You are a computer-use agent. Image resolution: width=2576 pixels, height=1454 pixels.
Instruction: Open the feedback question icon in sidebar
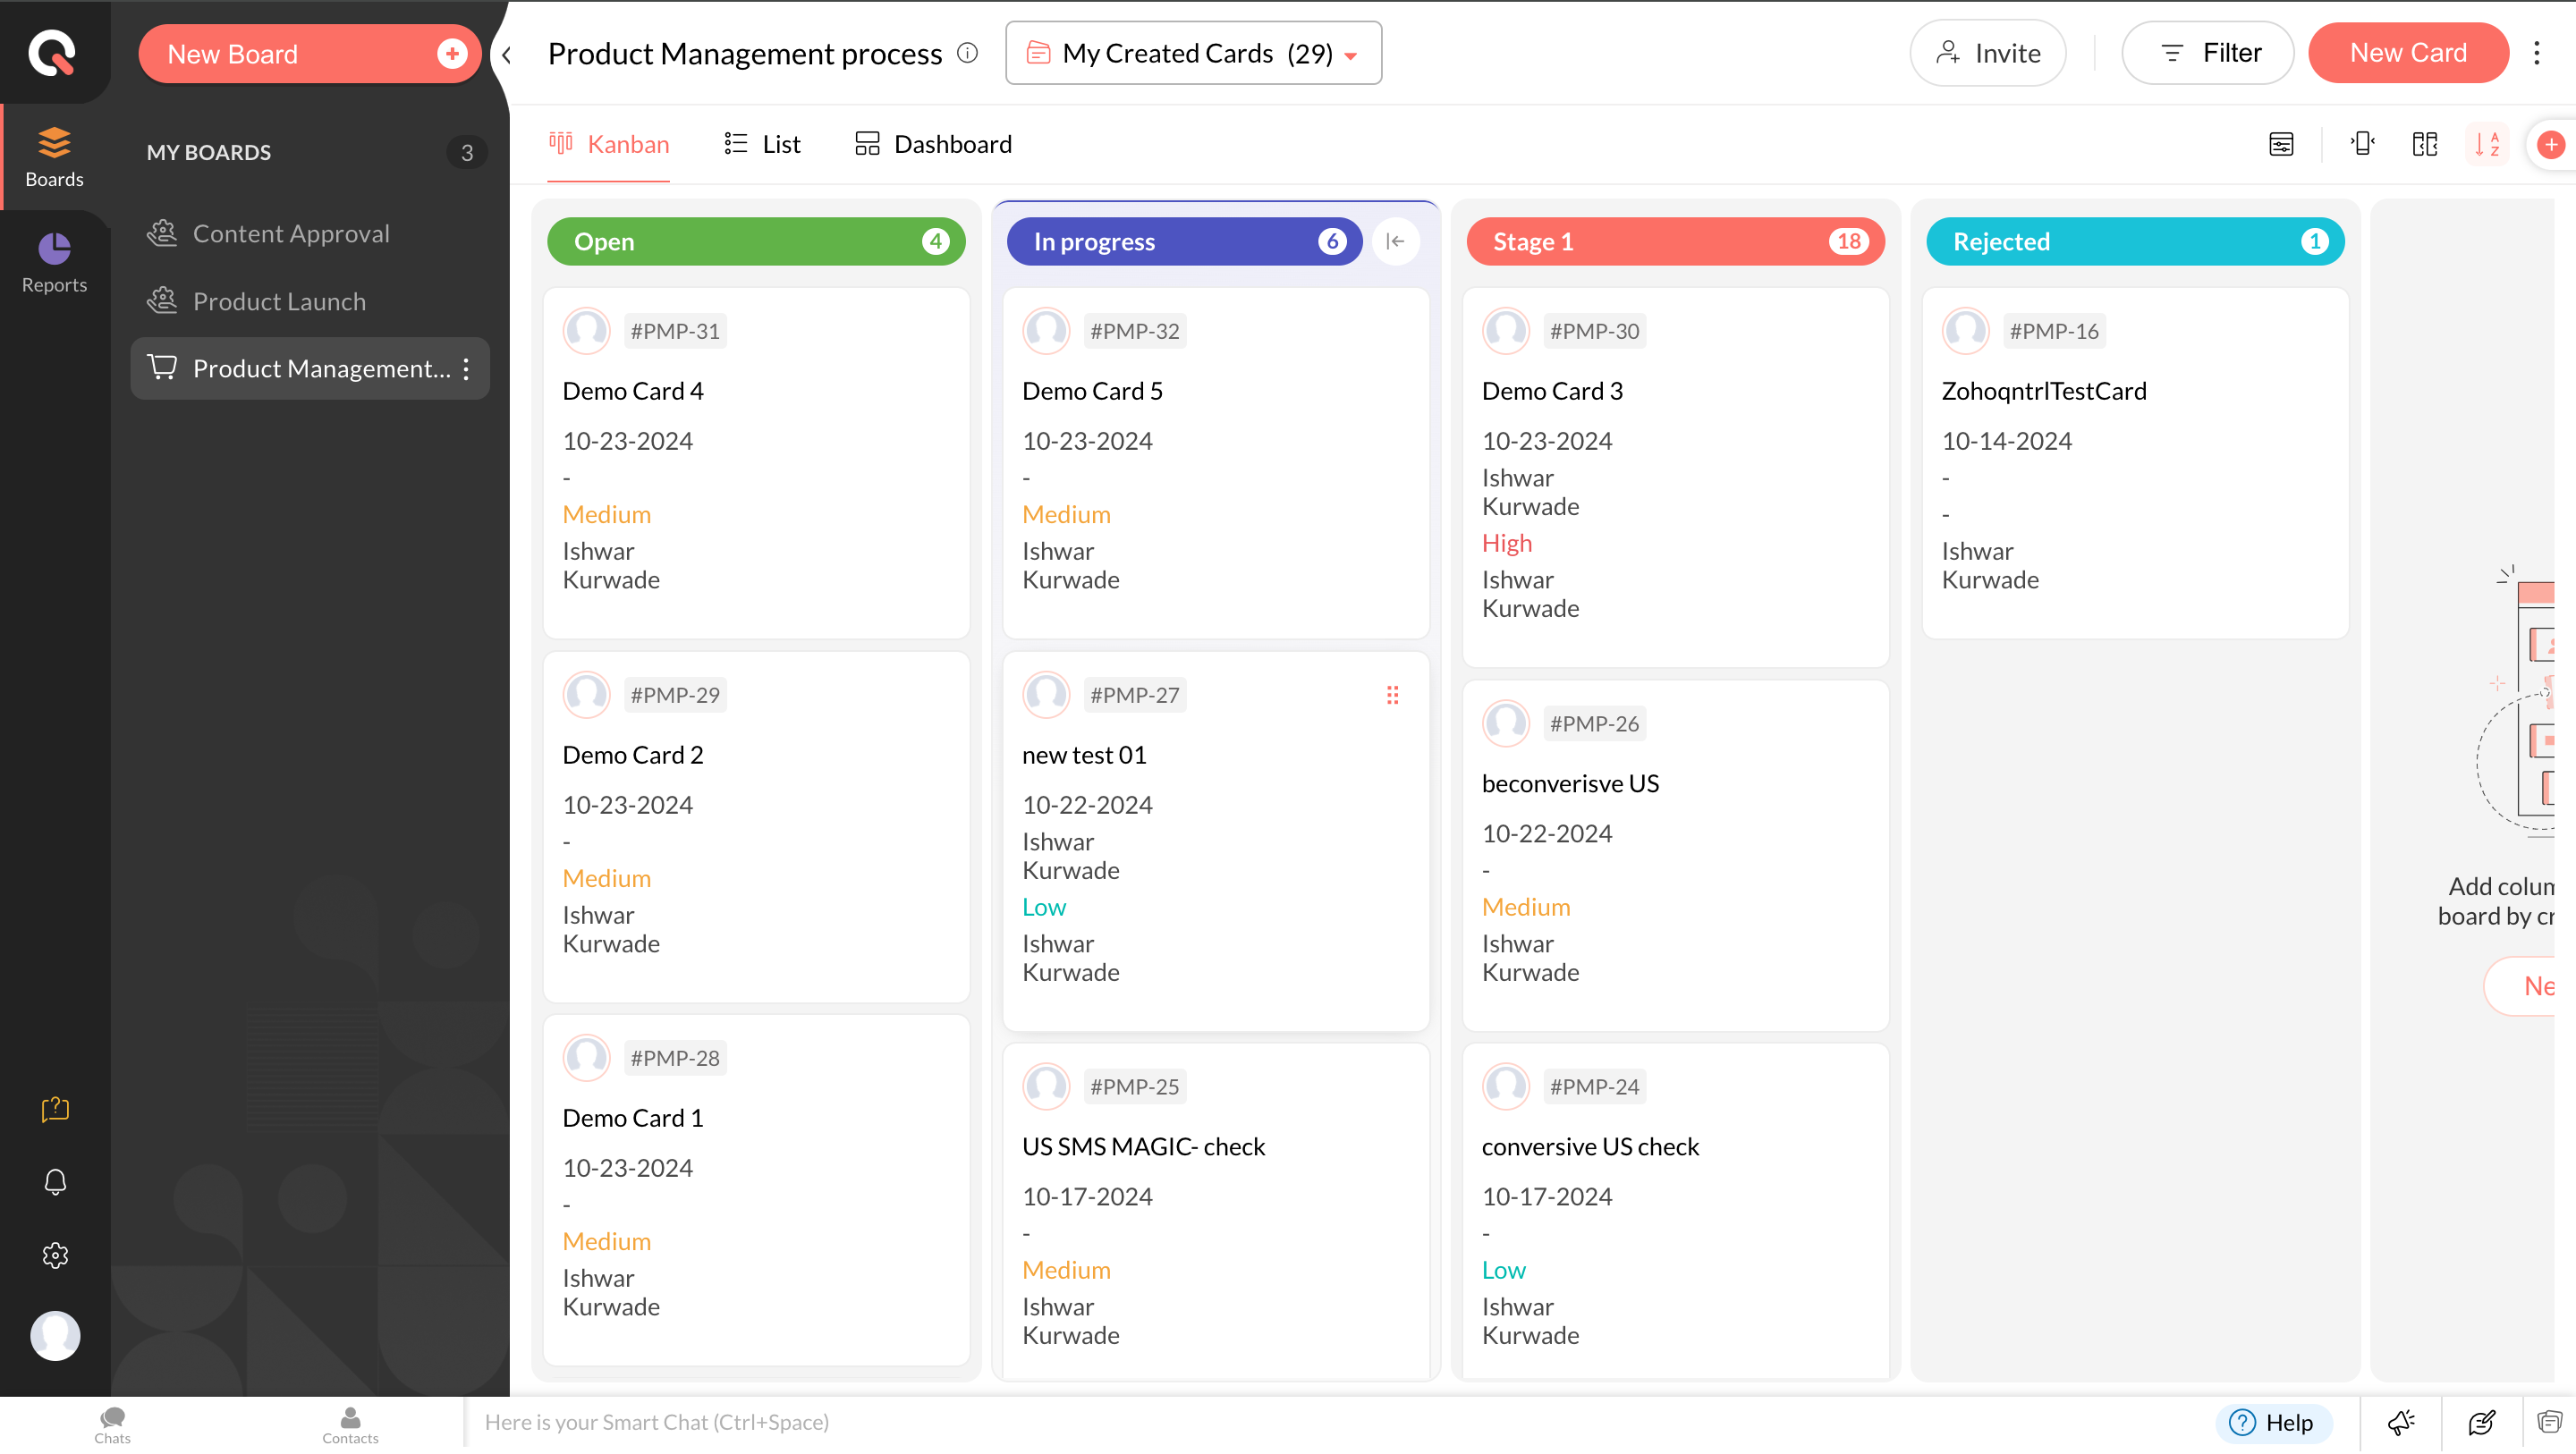(x=55, y=1108)
